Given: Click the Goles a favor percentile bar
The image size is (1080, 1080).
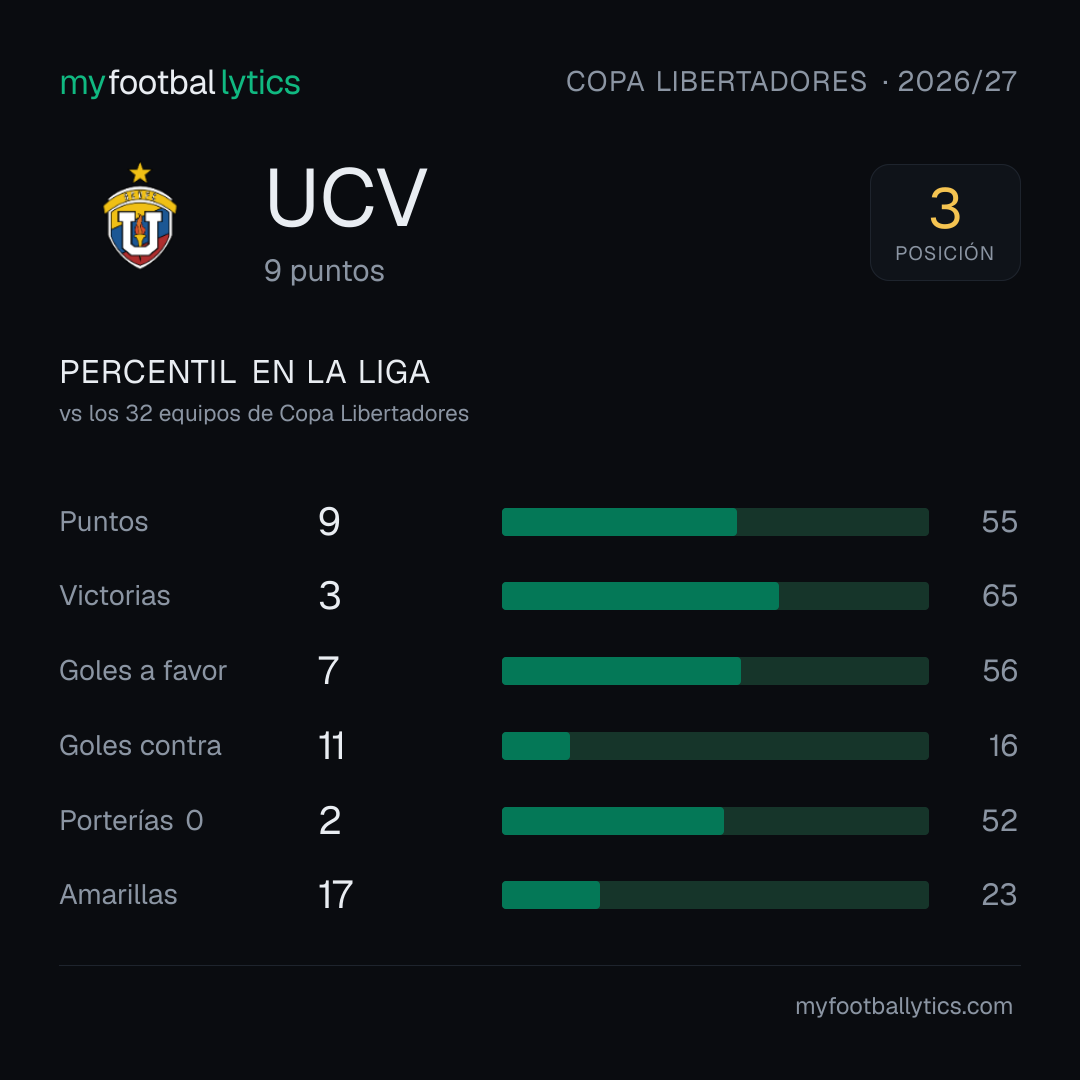Looking at the screenshot, I should tap(715, 671).
